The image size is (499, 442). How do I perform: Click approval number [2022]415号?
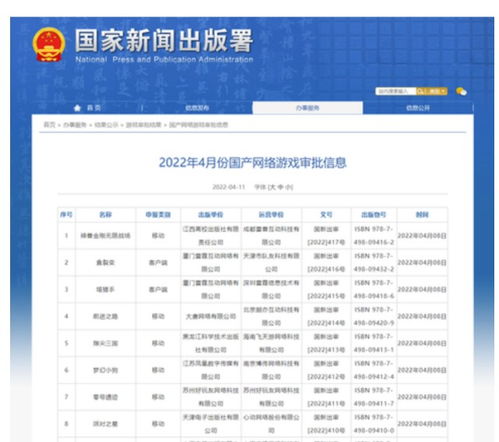[326, 296]
